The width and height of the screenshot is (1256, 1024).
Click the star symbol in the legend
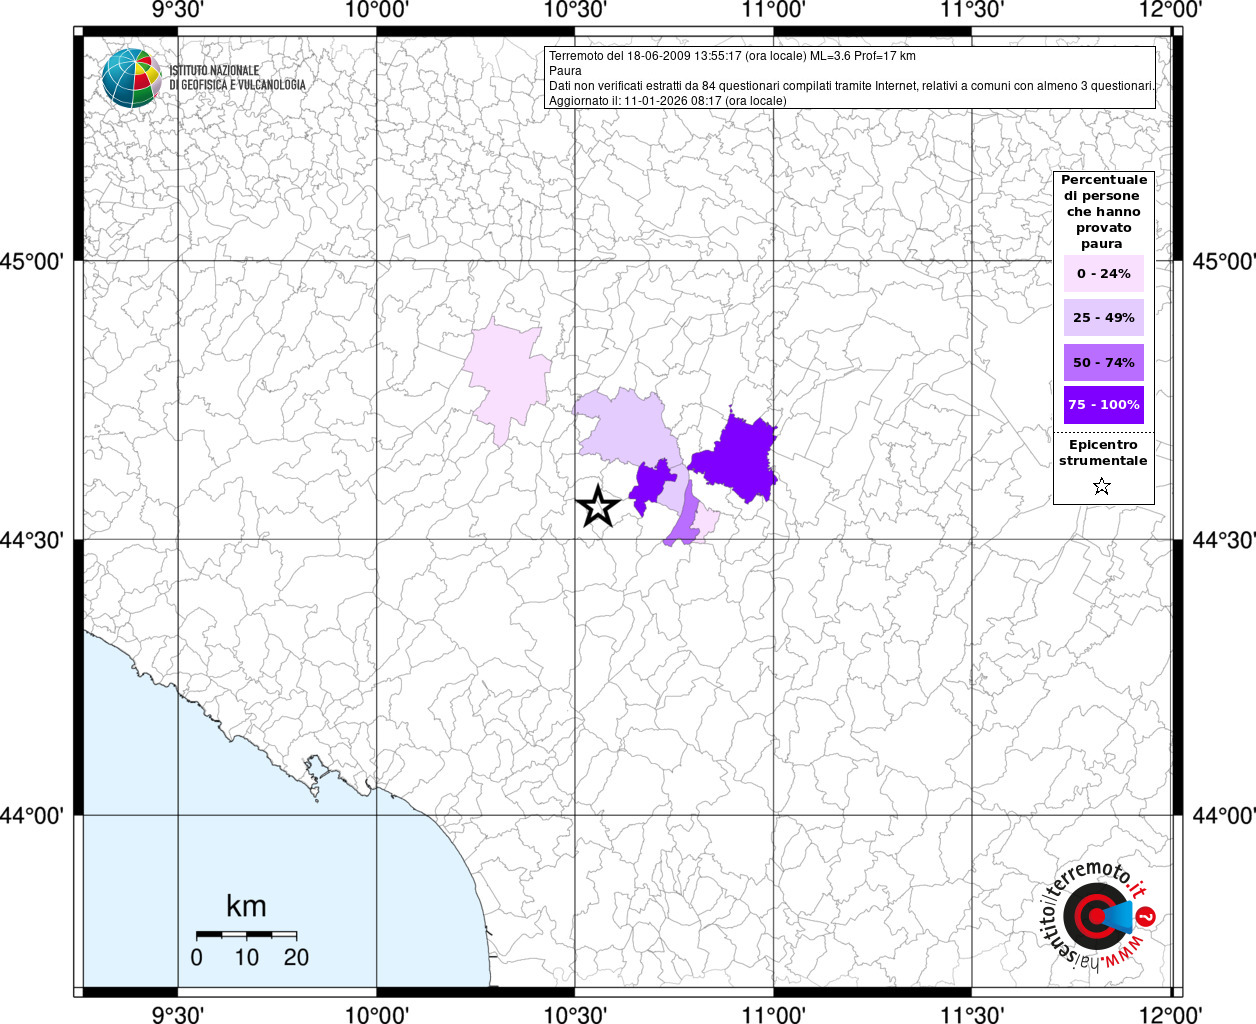point(1102,486)
